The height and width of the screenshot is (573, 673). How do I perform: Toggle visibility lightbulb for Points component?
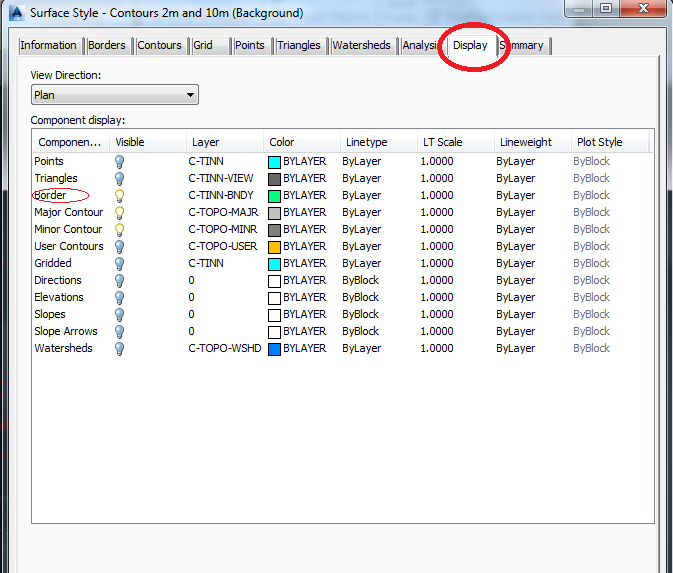(120, 161)
